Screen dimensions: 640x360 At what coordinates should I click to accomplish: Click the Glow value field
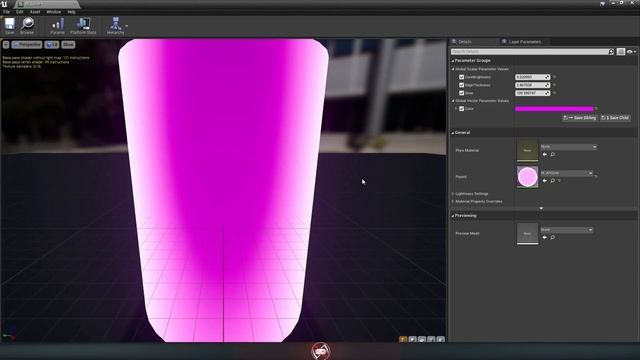(x=532, y=93)
